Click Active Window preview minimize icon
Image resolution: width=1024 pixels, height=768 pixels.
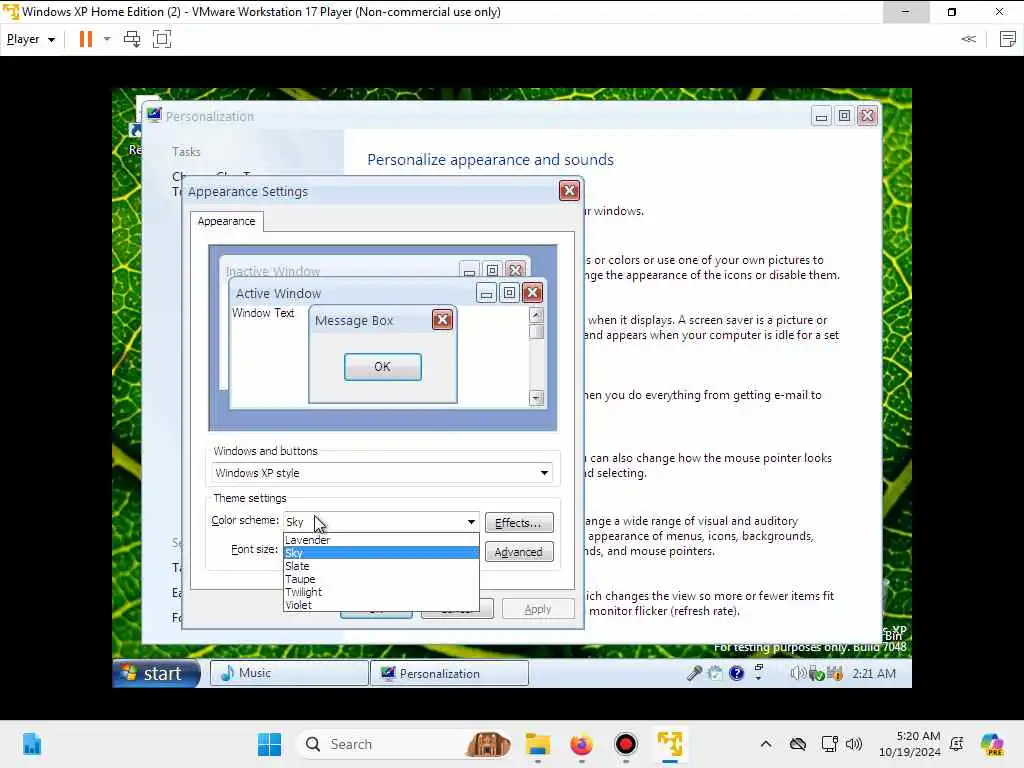click(486, 293)
